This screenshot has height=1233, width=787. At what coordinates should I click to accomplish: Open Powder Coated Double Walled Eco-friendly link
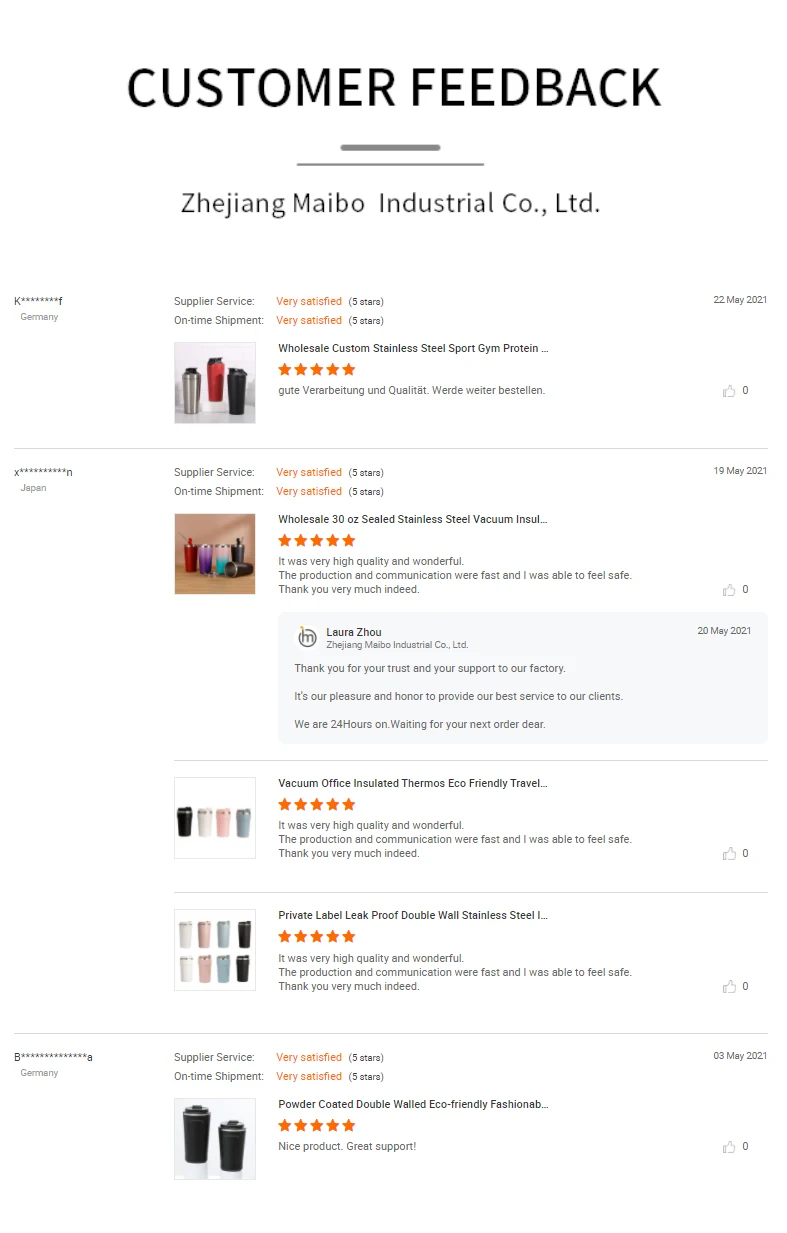pyautogui.click(x=413, y=1105)
